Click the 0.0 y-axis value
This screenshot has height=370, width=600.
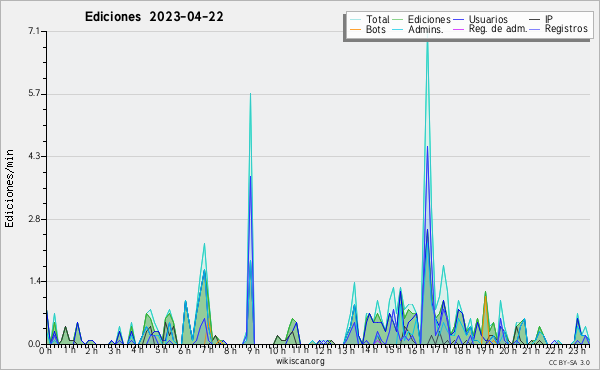pyautogui.click(x=34, y=344)
